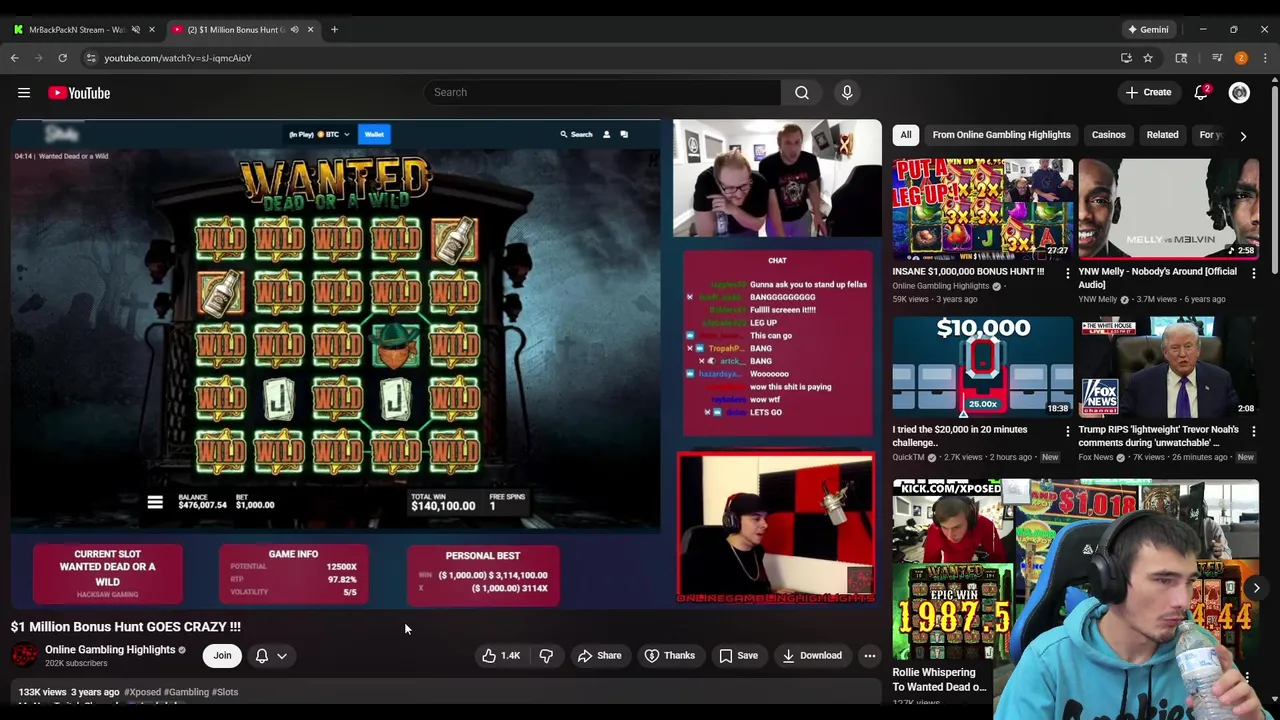Unmute the MrBackPackN Stream tab

click(x=136, y=29)
